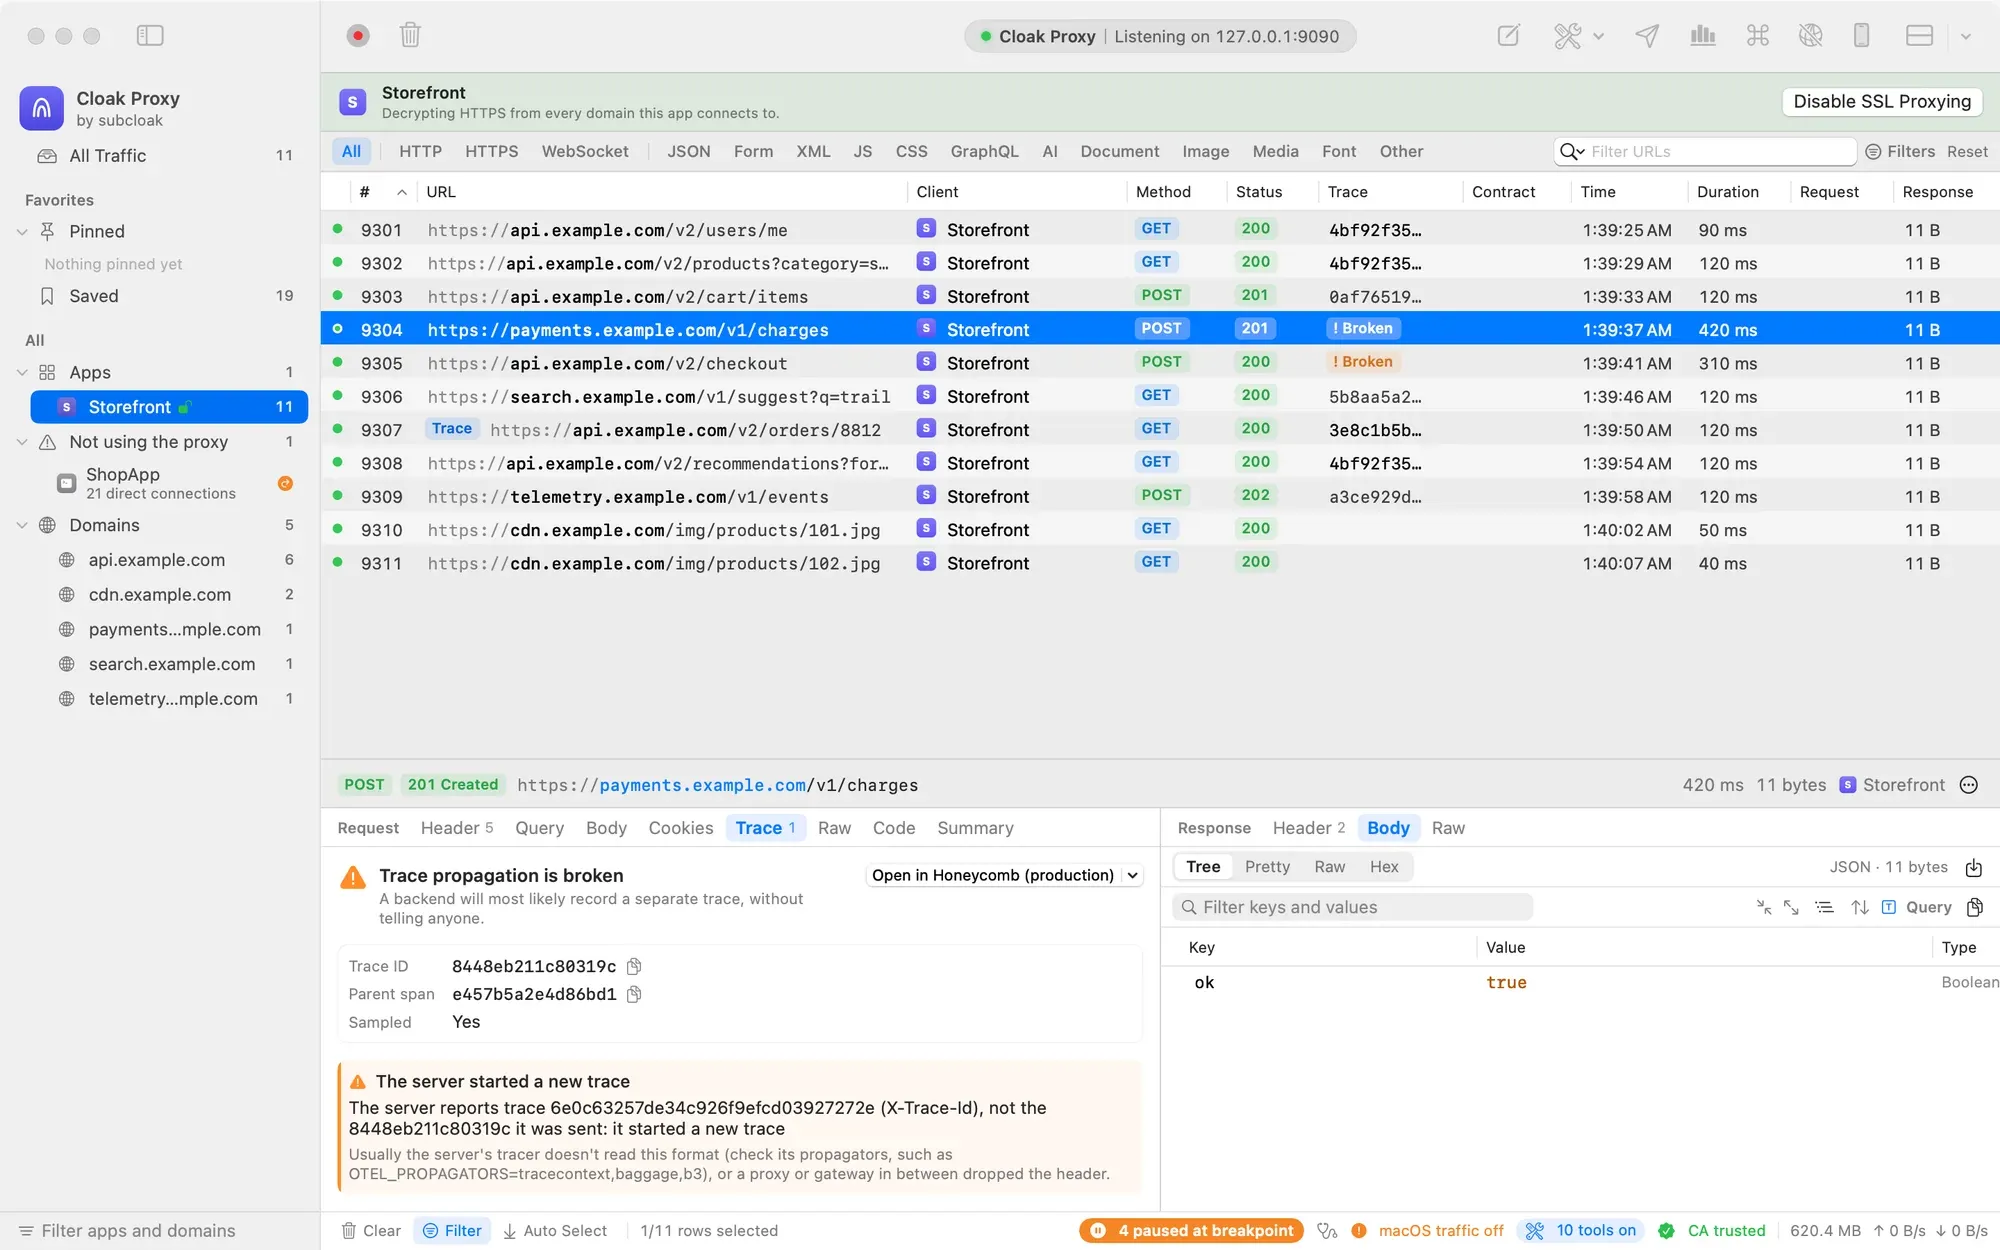Click the Reset filters link

[1967, 152]
